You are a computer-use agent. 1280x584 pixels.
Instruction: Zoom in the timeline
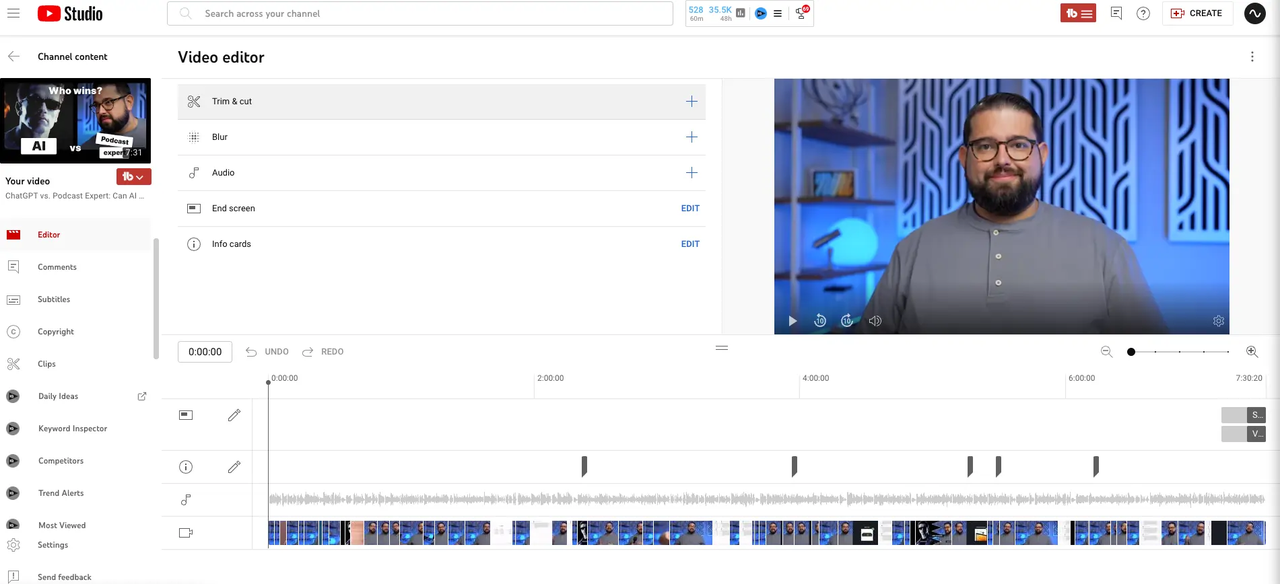(x=1252, y=352)
